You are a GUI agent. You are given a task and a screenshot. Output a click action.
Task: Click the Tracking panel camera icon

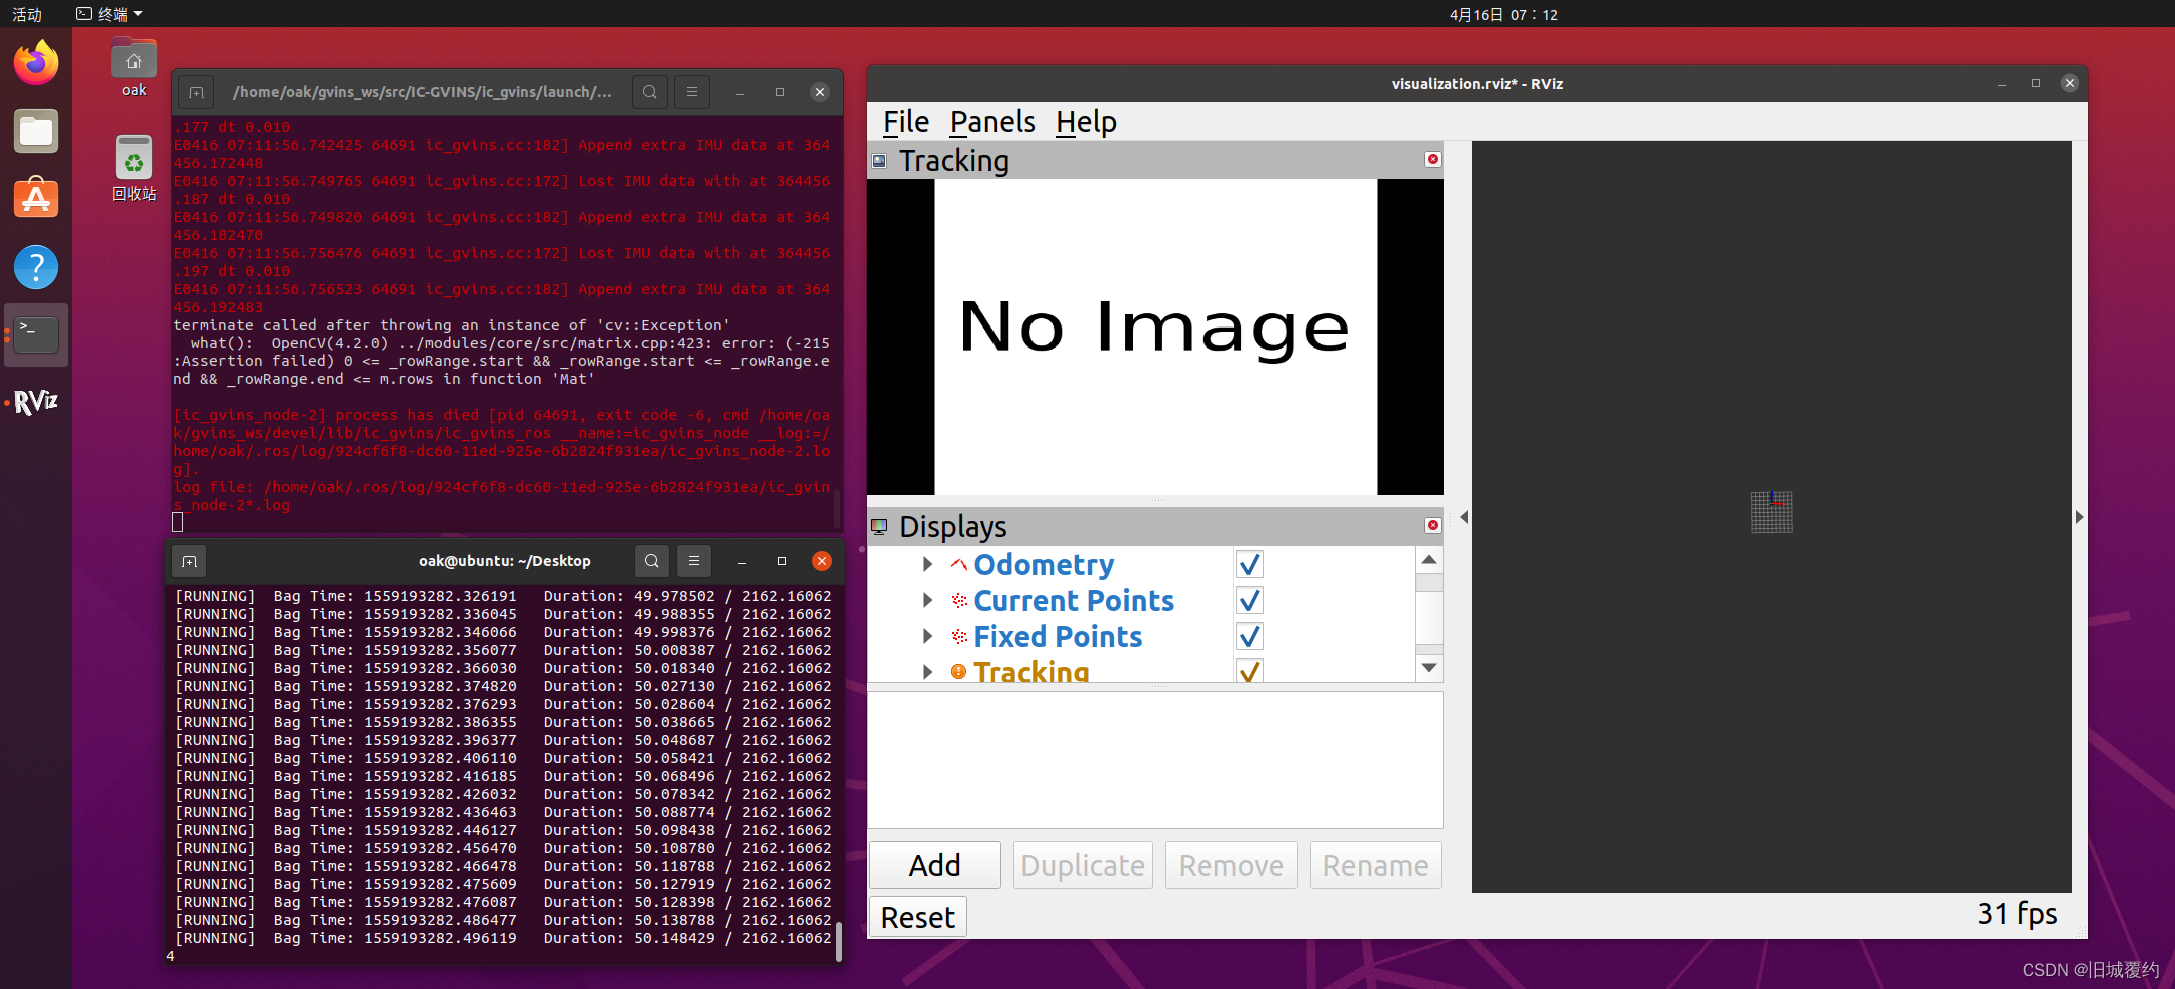(880, 160)
